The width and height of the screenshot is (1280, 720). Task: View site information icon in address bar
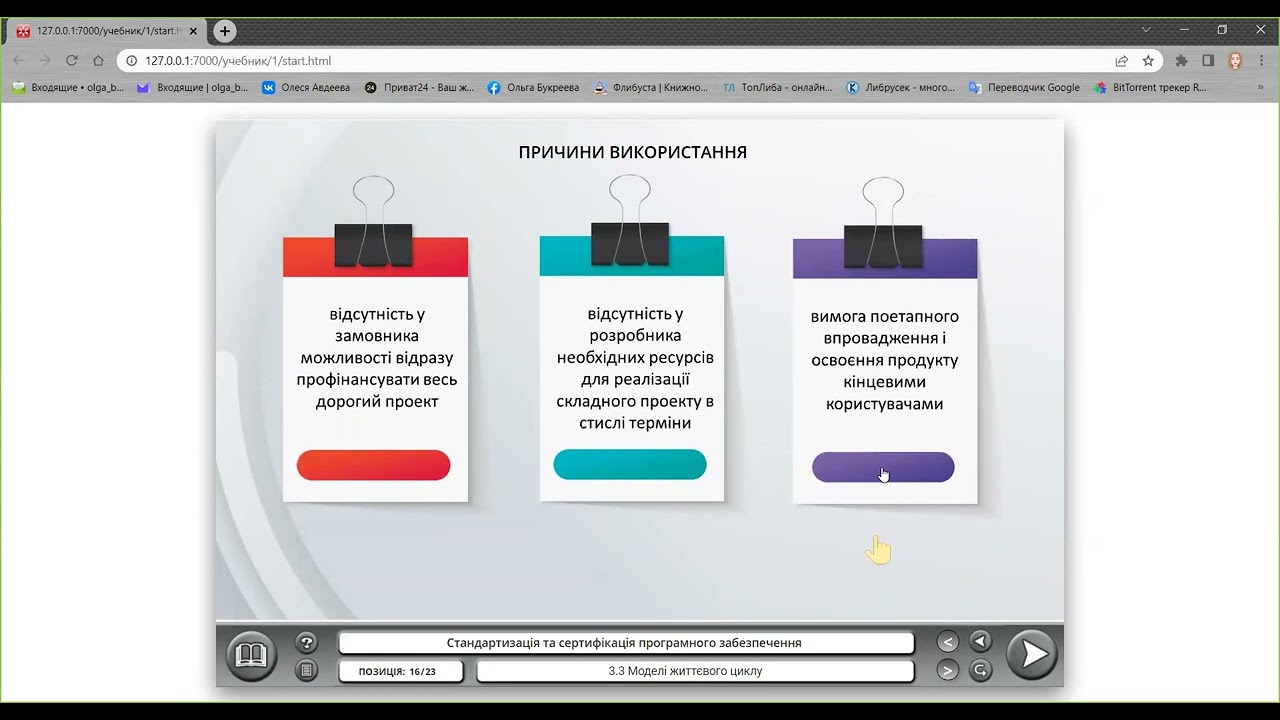click(131, 60)
